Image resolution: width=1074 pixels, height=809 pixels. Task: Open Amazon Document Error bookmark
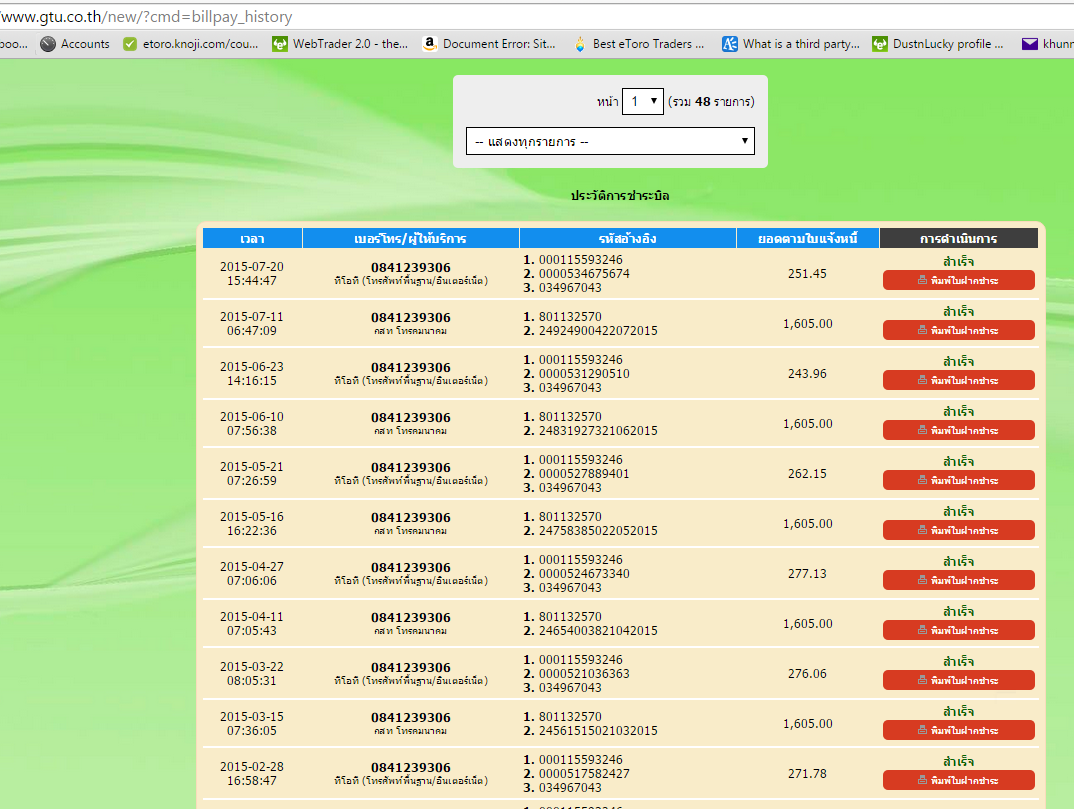(489, 44)
